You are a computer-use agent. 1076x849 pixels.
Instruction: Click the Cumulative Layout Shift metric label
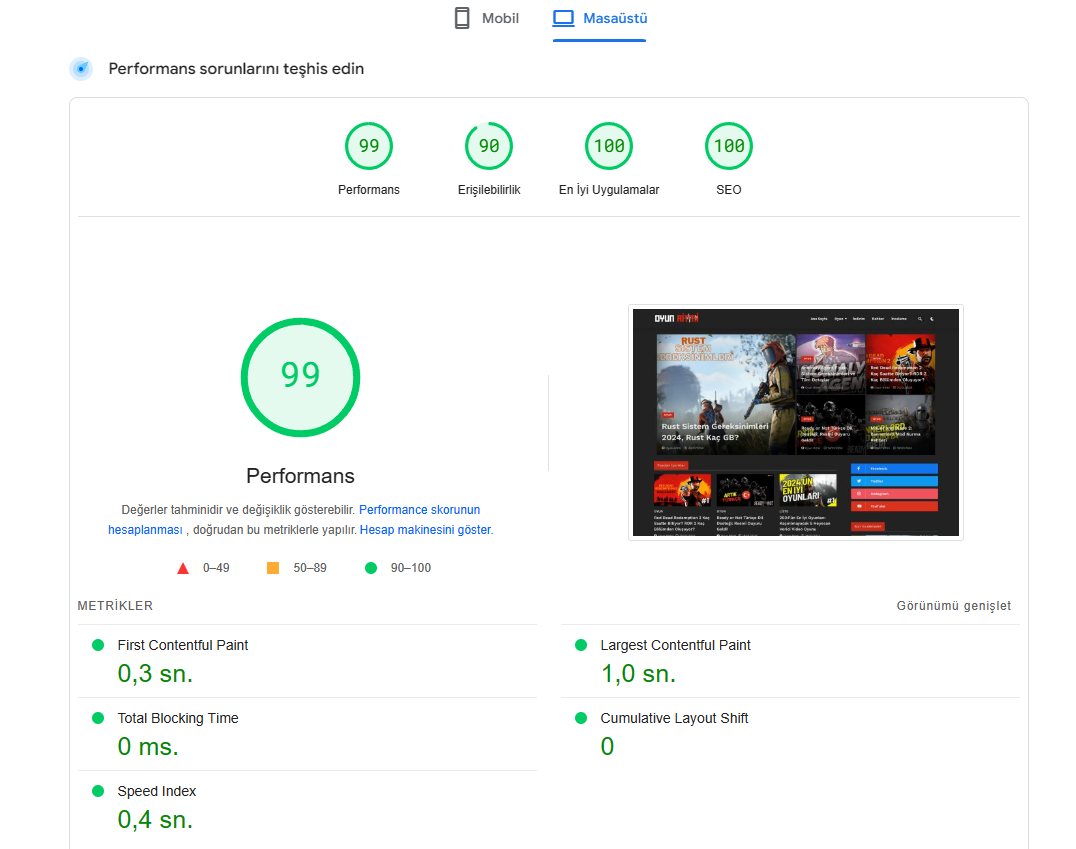tap(674, 718)
